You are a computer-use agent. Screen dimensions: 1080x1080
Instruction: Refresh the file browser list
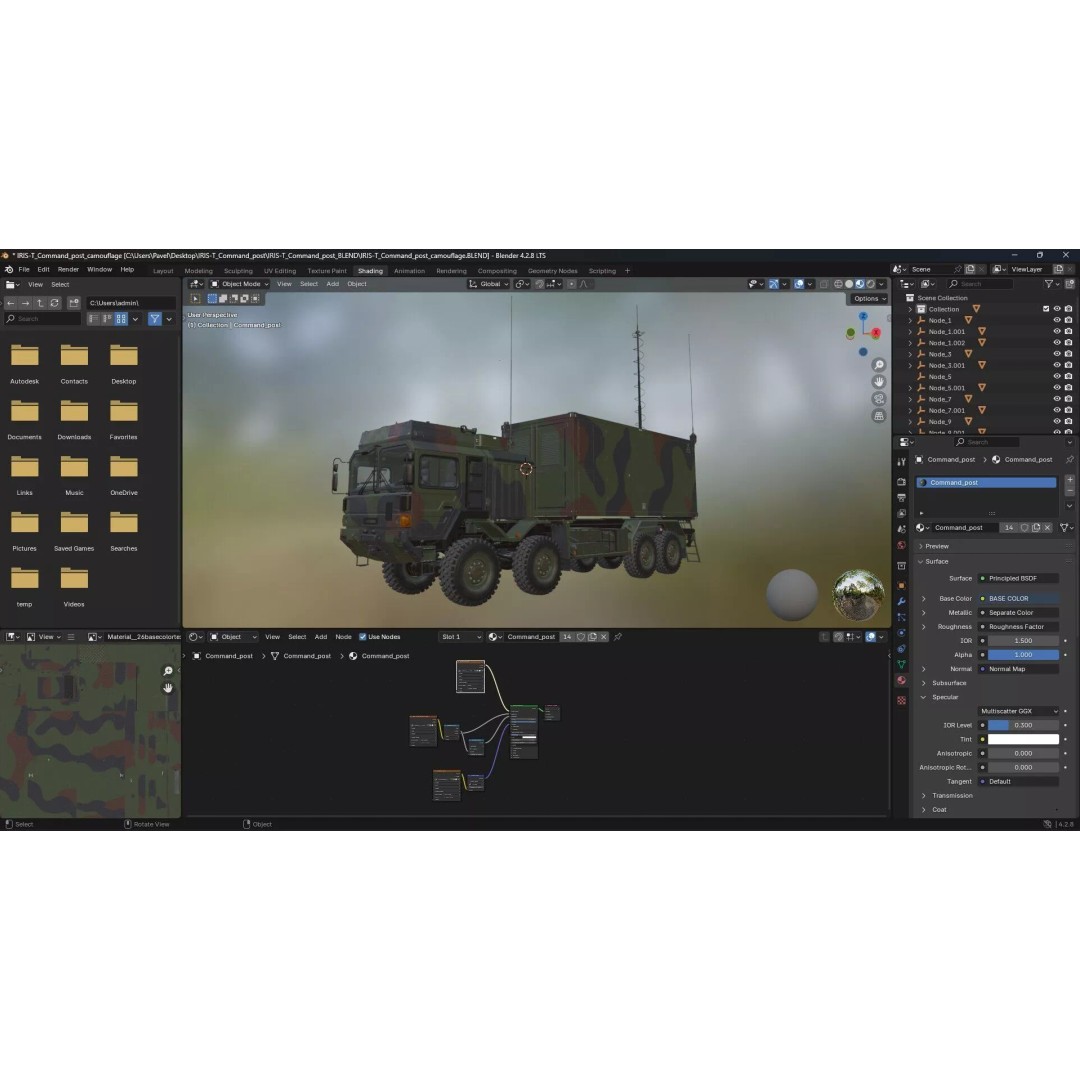click(54, 303)
